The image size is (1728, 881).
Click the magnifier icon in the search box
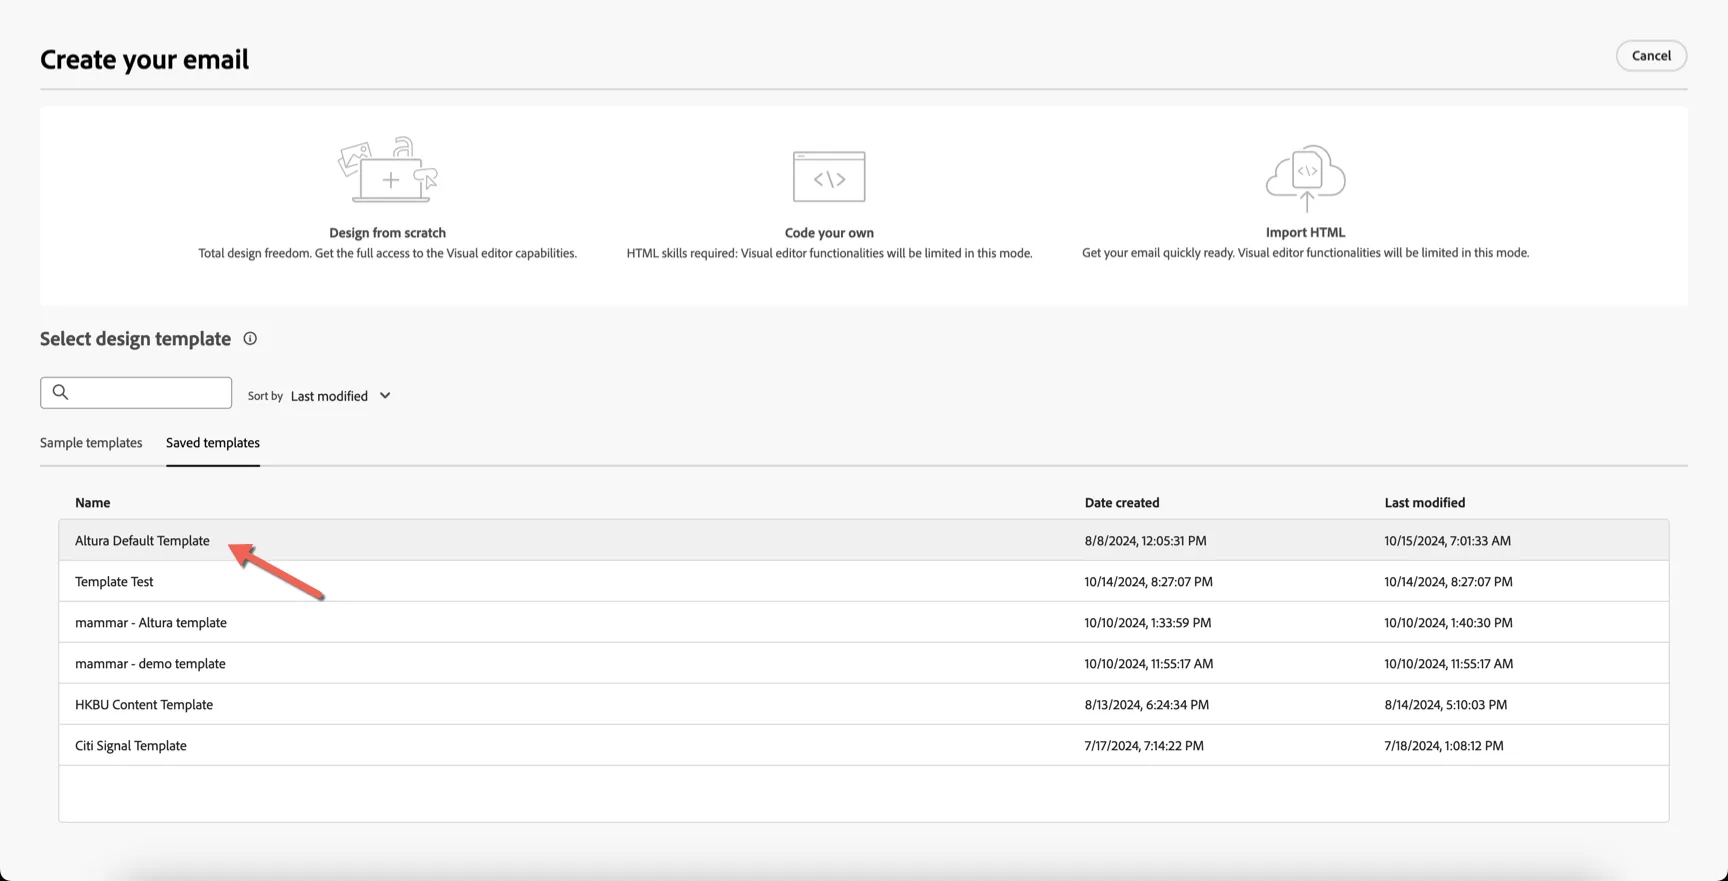coord(60,392)
